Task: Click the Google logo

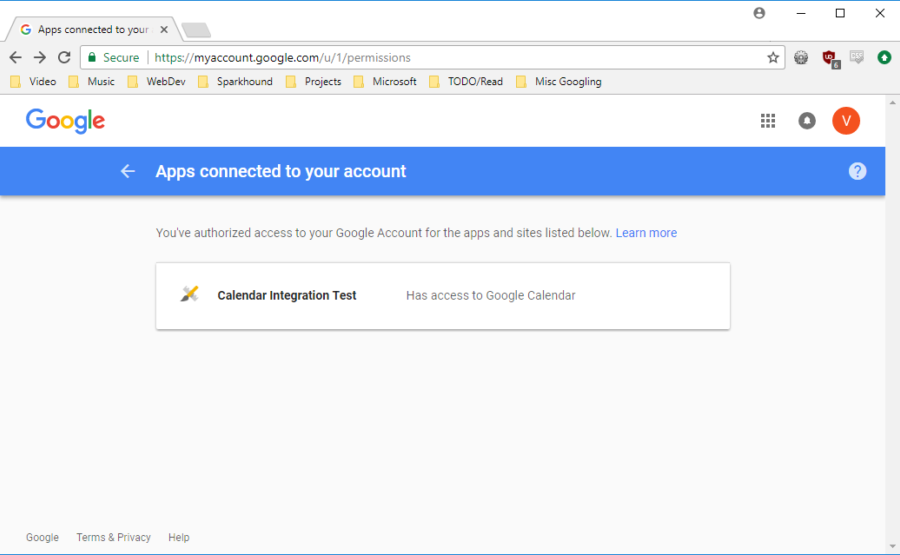Action: (65, 121)
